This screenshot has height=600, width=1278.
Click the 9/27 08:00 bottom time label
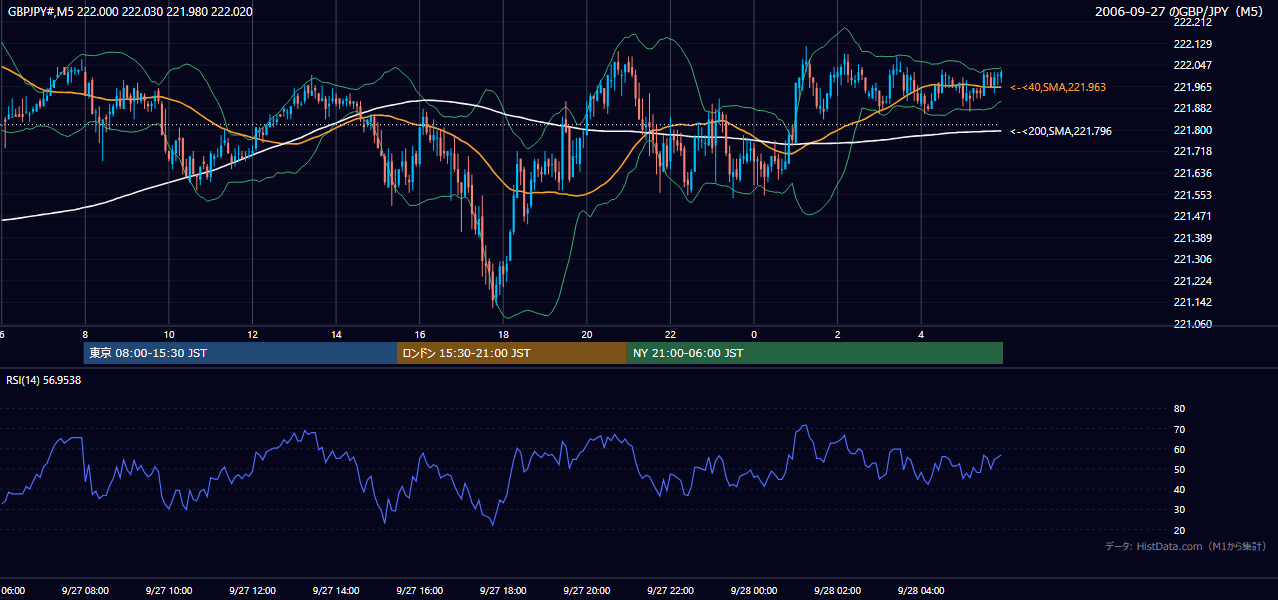(85, 591)
